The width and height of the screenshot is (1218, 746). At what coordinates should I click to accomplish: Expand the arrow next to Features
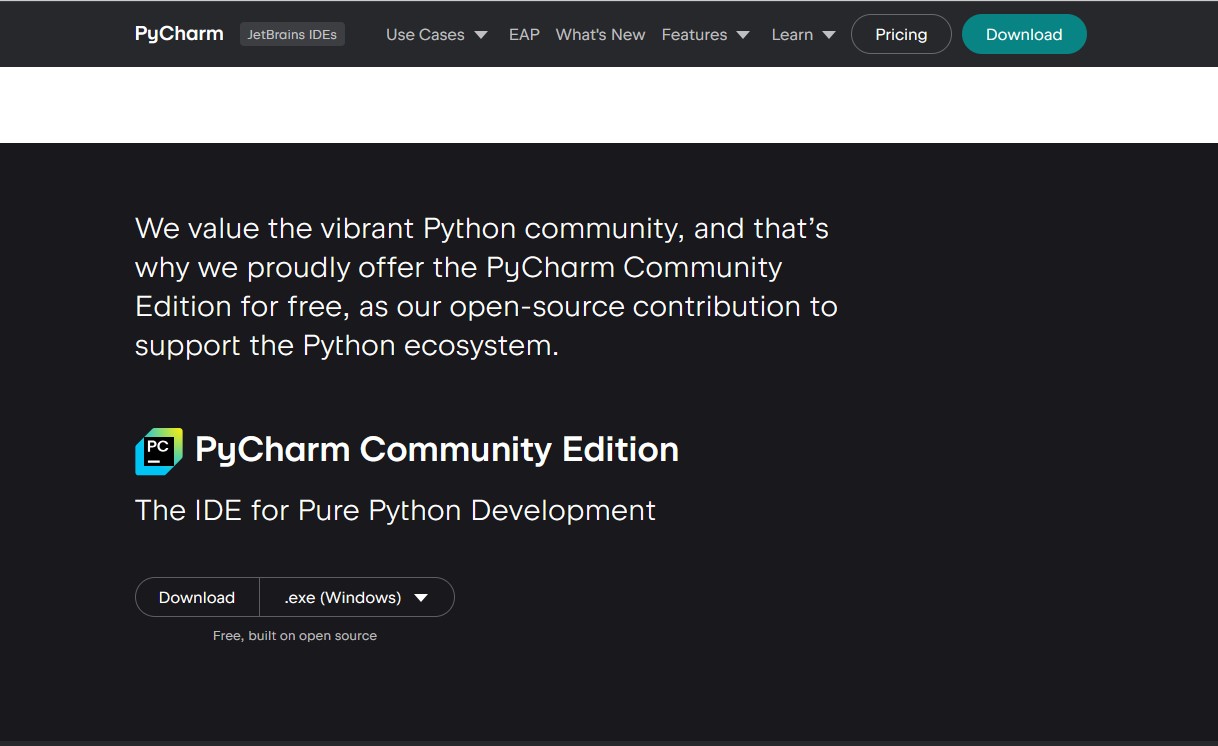click(x=743, y=35)
